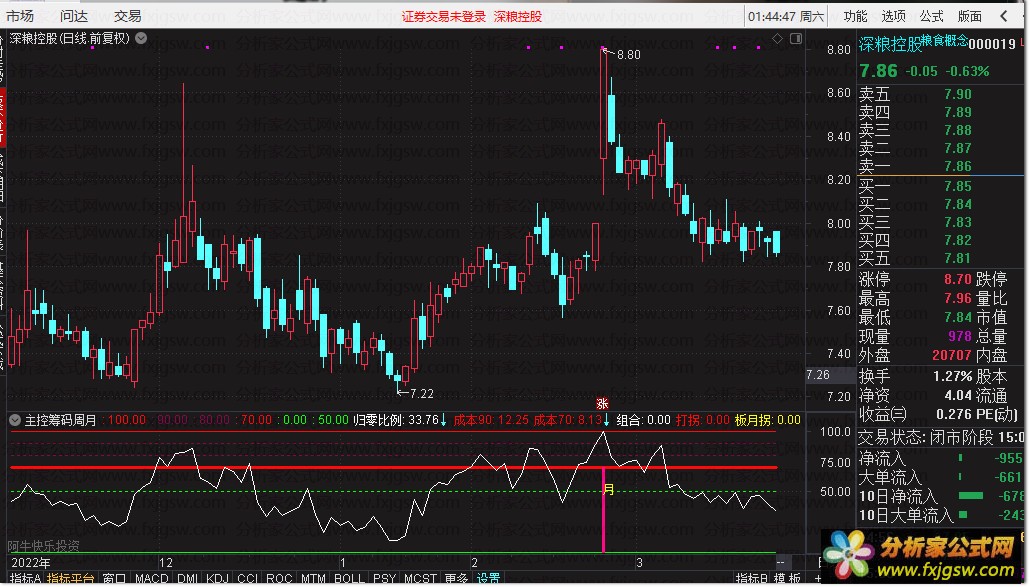Click the diamond icon at the chart's top right
The image size is (1031, 587).
(777, 39)
